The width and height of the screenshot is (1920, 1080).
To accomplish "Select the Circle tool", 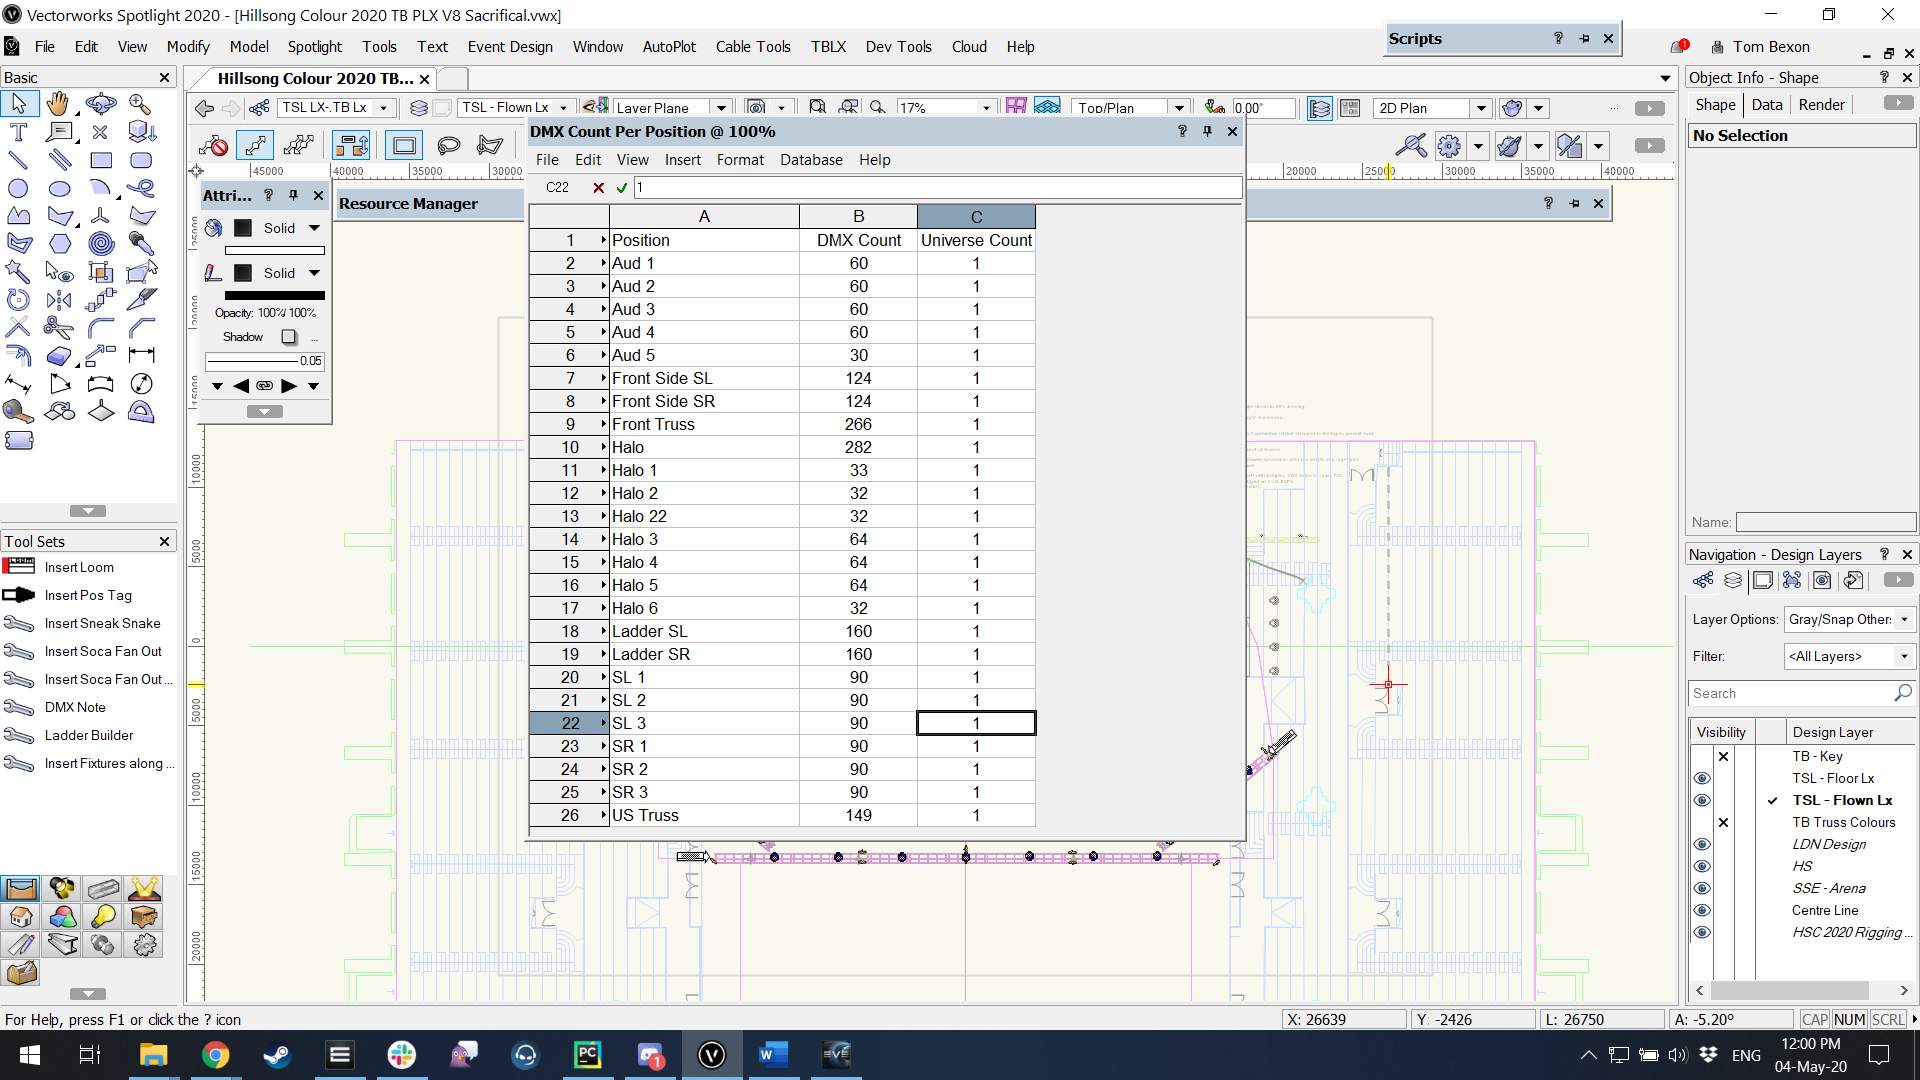I will pyautogui.click(x=18, y=188).
